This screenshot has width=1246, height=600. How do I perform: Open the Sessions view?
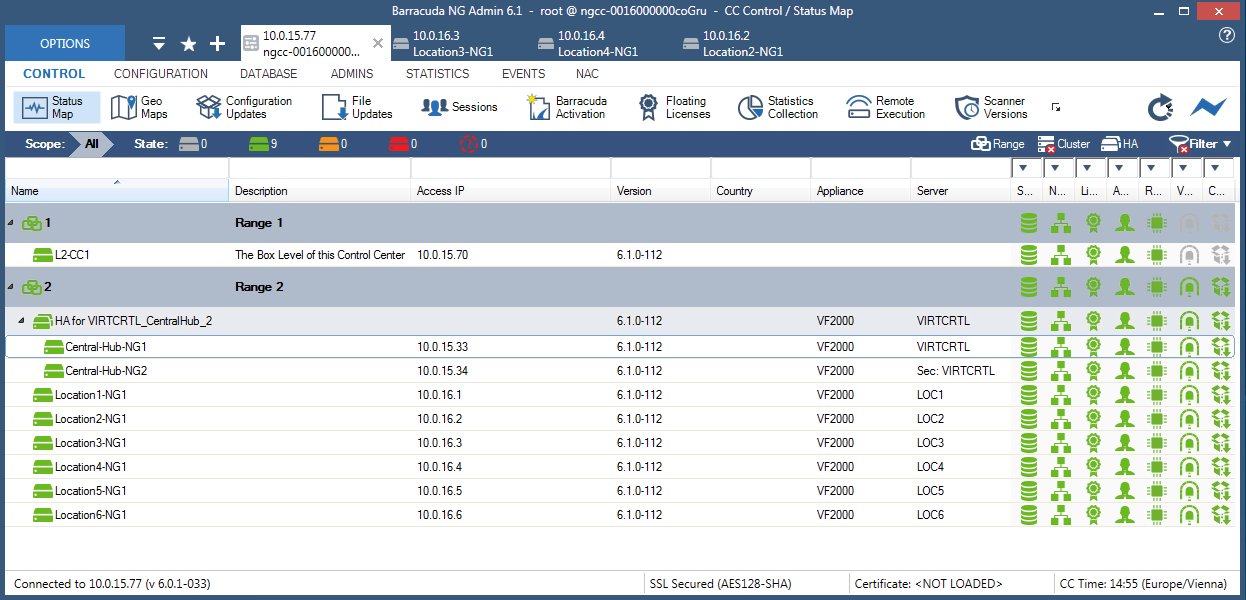[460, 107]
